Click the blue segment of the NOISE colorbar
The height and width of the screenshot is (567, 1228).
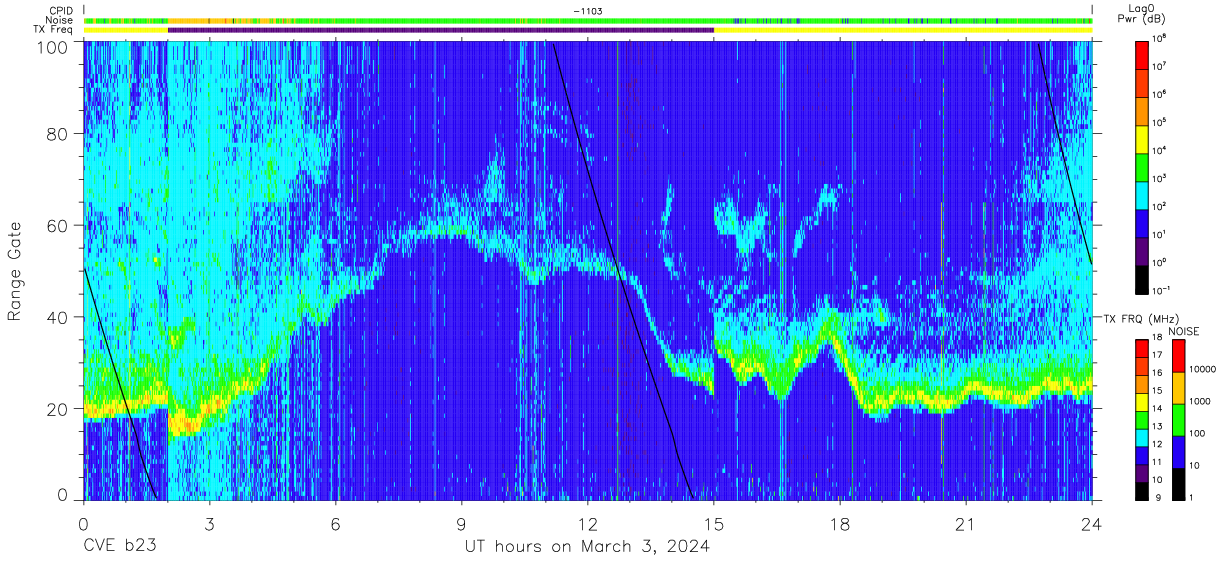[x=1178, y=452]
